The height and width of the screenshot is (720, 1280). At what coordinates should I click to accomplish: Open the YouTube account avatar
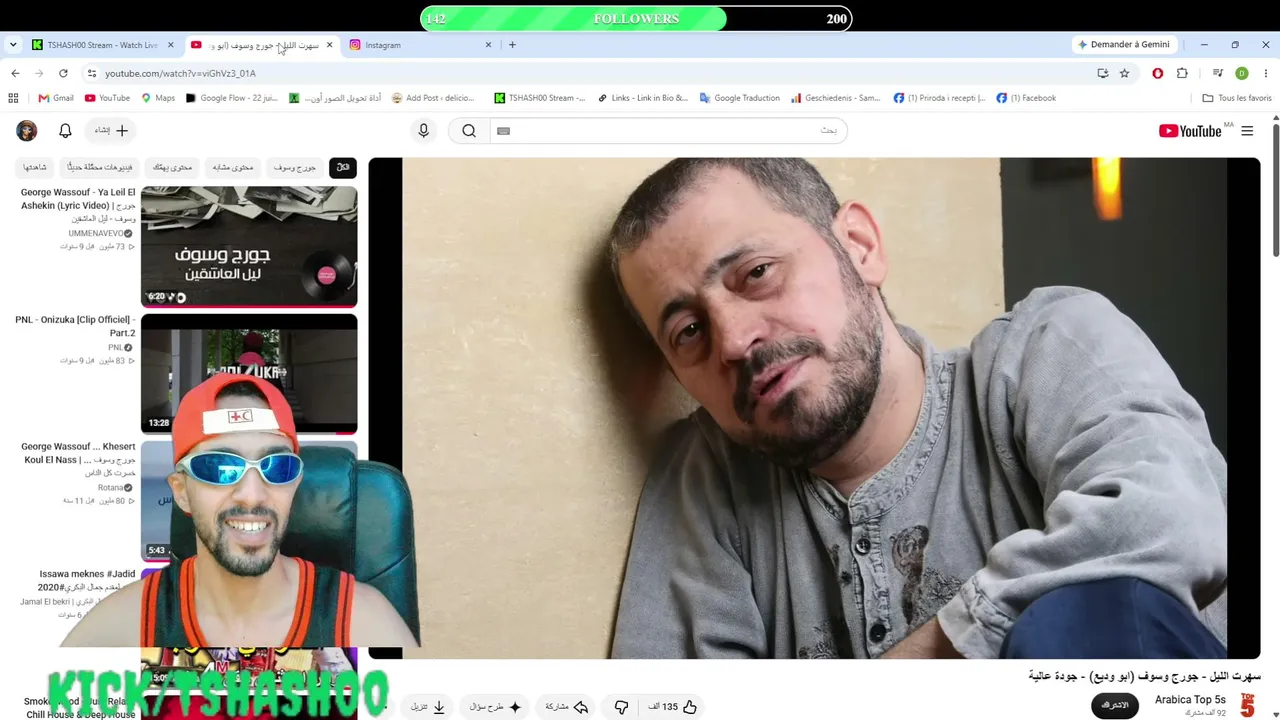[26, 131]
